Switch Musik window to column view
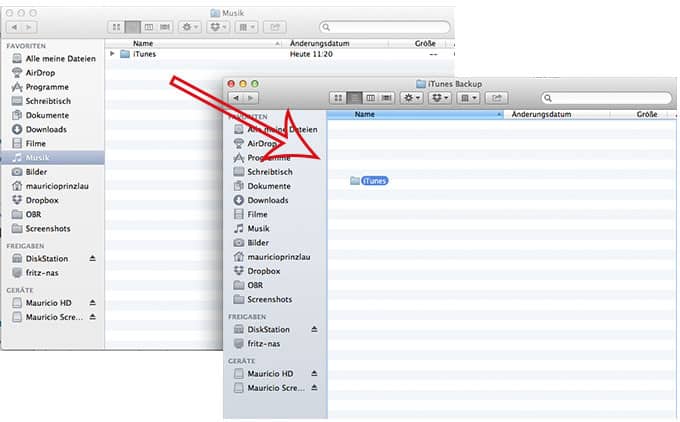 (149, 27)
